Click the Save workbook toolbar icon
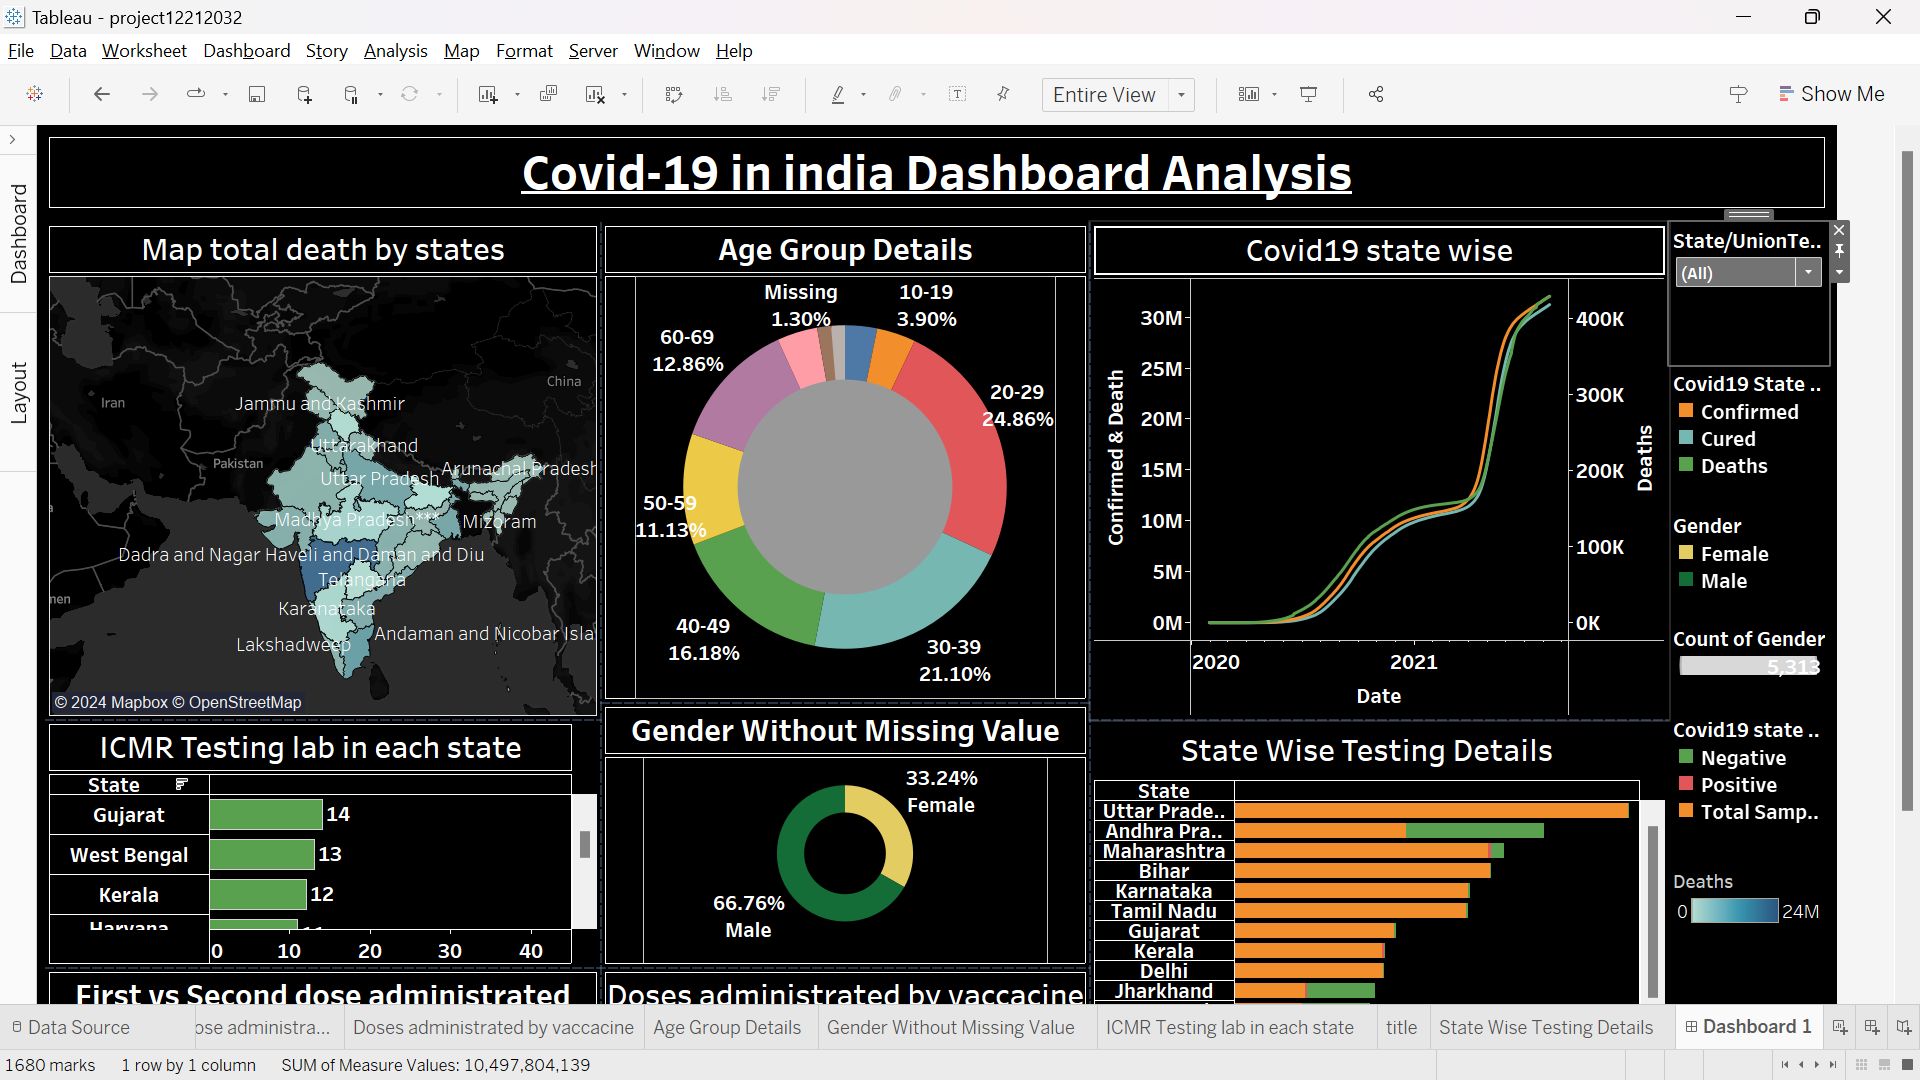The image size is (1920, 1080). [x=257, y=94]
